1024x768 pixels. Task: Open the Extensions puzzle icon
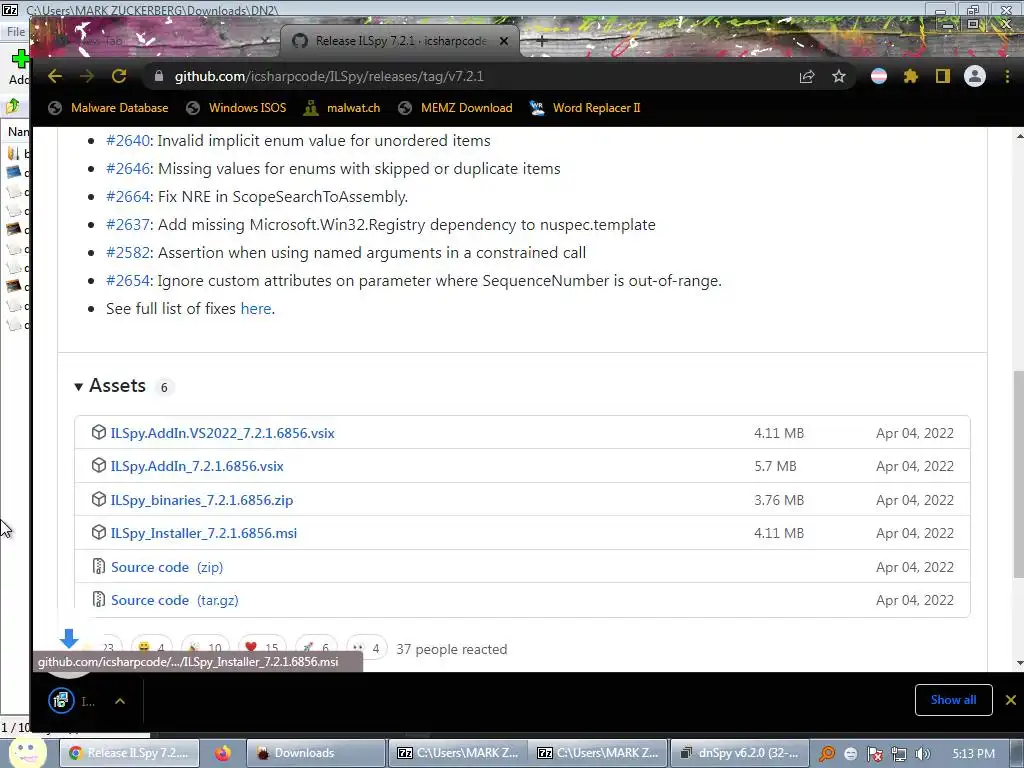tap(910, 76)
